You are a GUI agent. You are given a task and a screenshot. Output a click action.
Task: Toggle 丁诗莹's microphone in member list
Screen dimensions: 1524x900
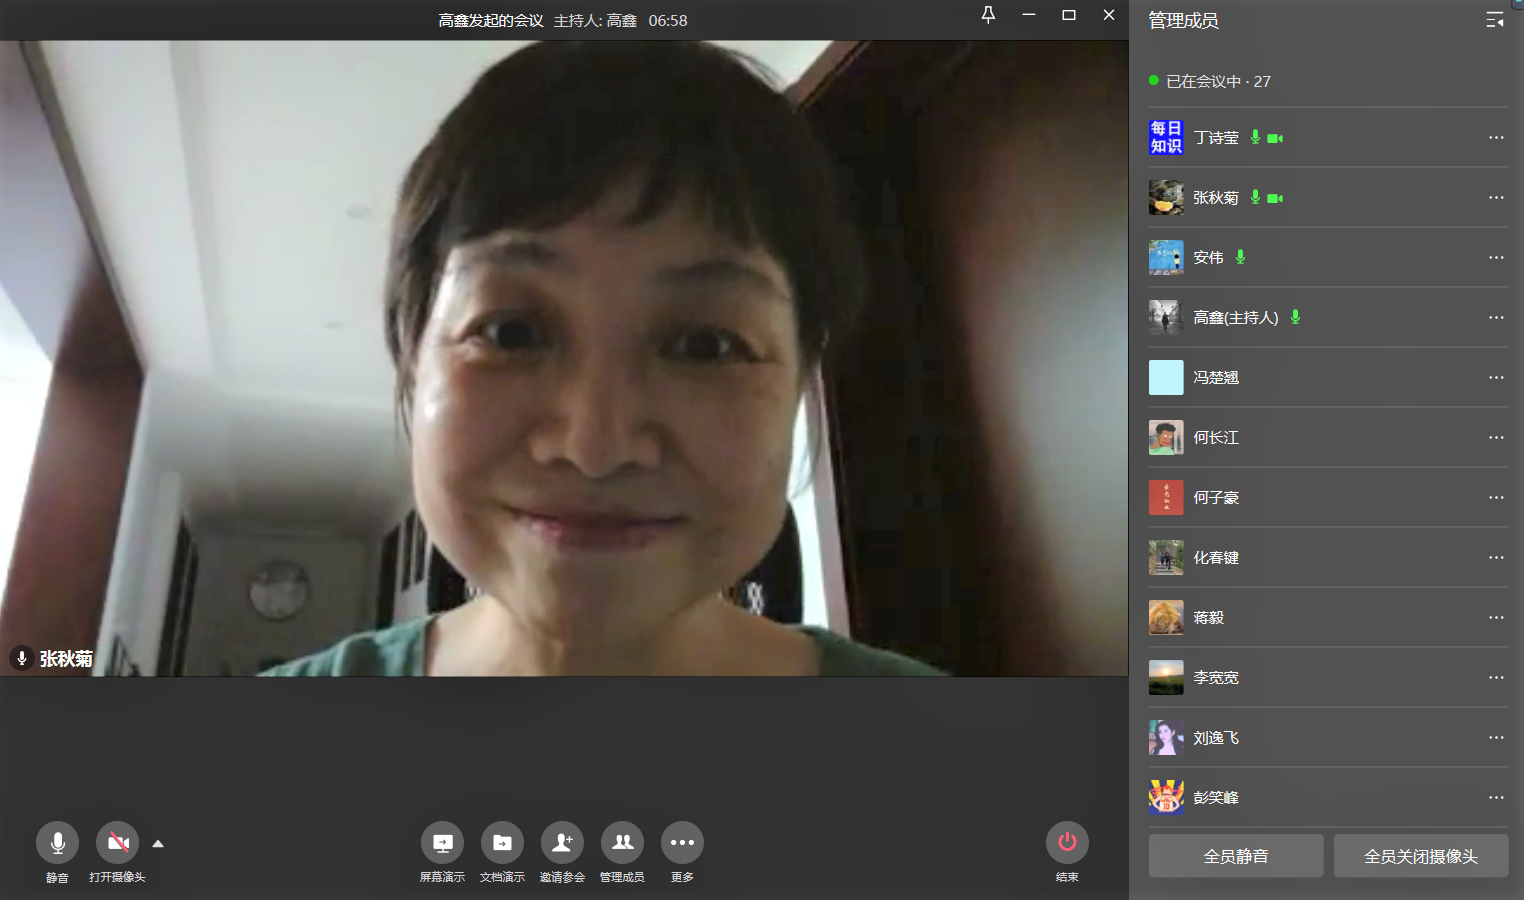click(x=1255, y=137)
